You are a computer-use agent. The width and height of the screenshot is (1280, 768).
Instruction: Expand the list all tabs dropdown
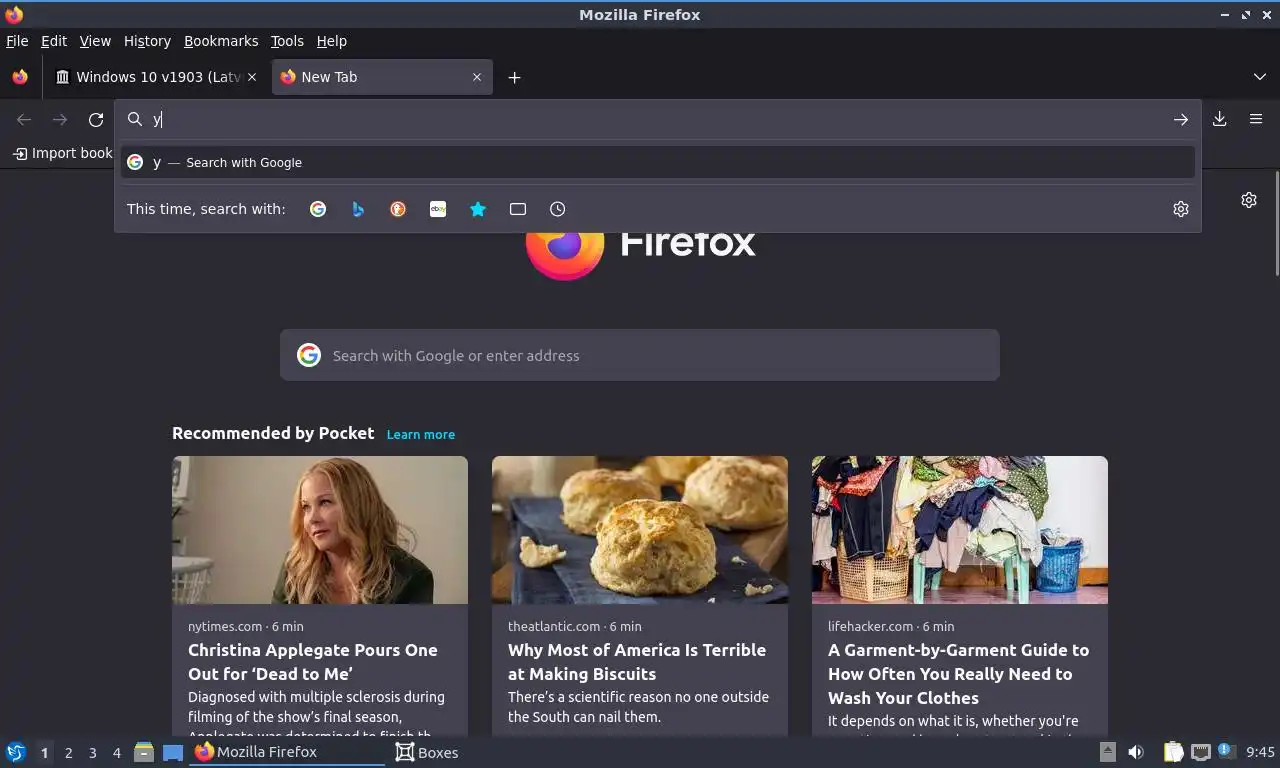click(1260, 77)
